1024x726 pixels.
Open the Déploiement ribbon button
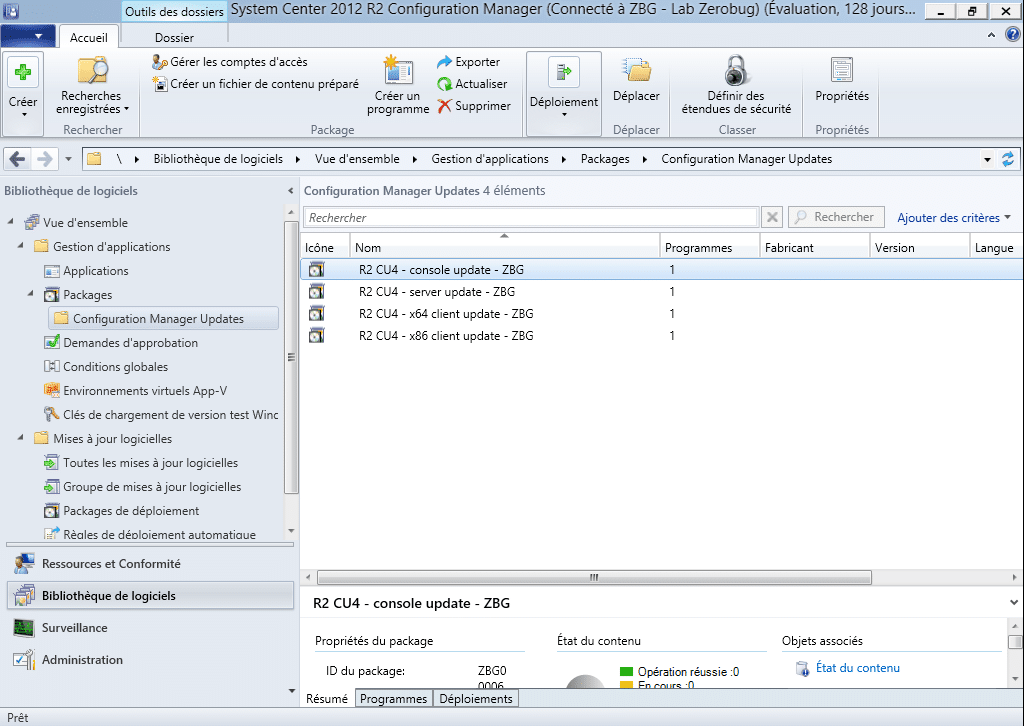564,93
